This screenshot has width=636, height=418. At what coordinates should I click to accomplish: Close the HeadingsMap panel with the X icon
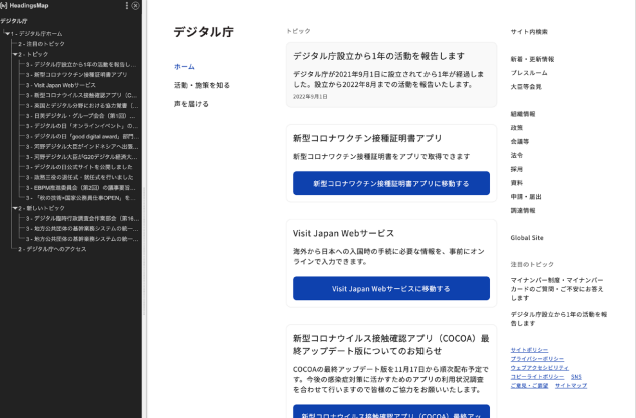(135, 5)
